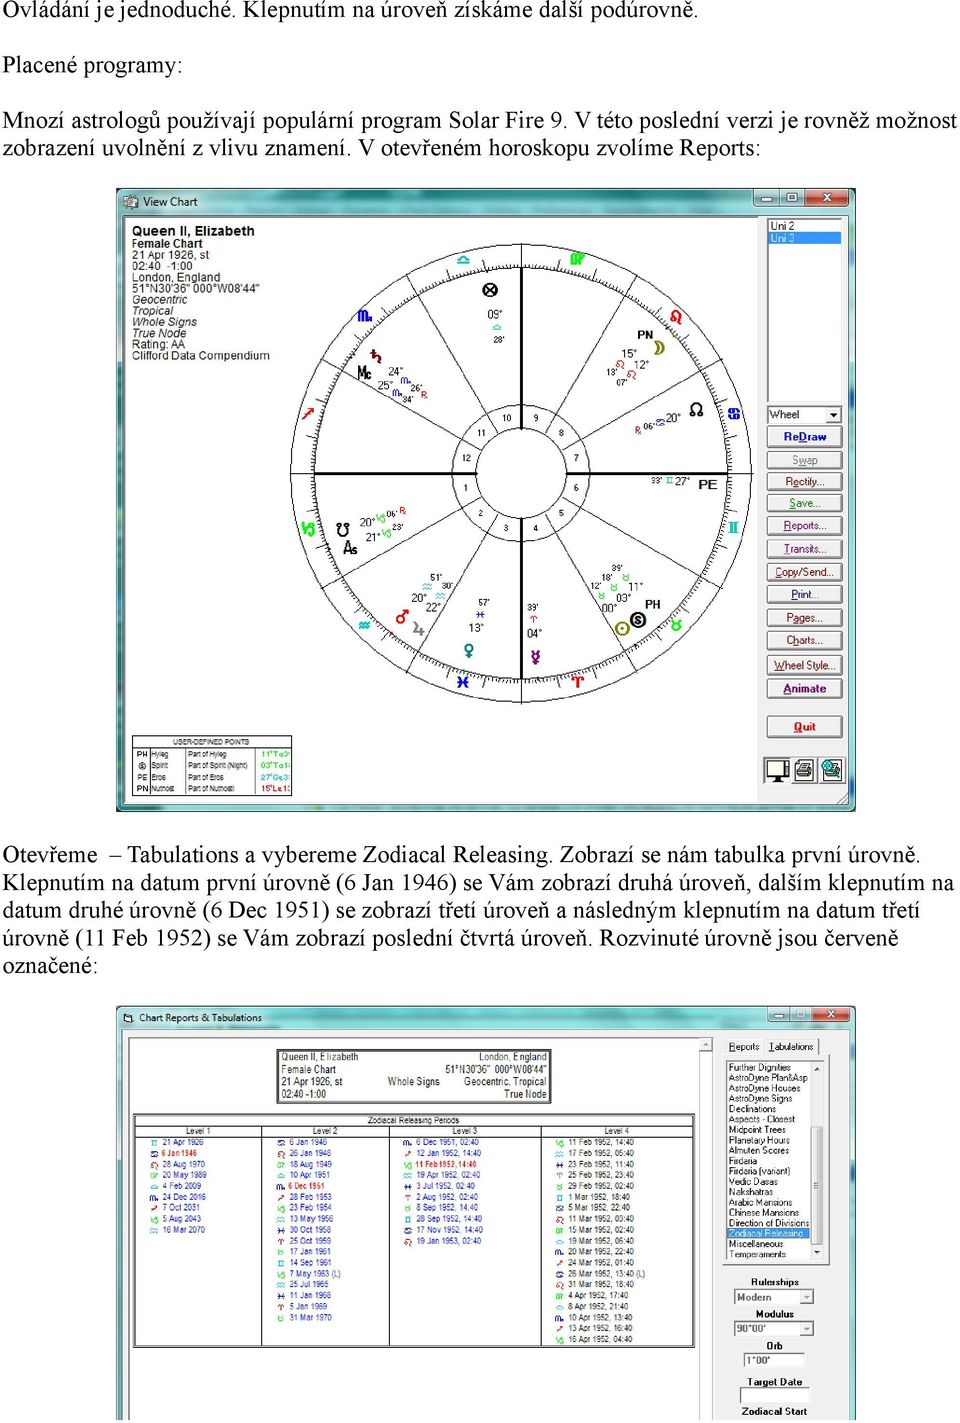Click the Virgo glyph on wheel rim
960x1423 pixels.
pos(576,259)
